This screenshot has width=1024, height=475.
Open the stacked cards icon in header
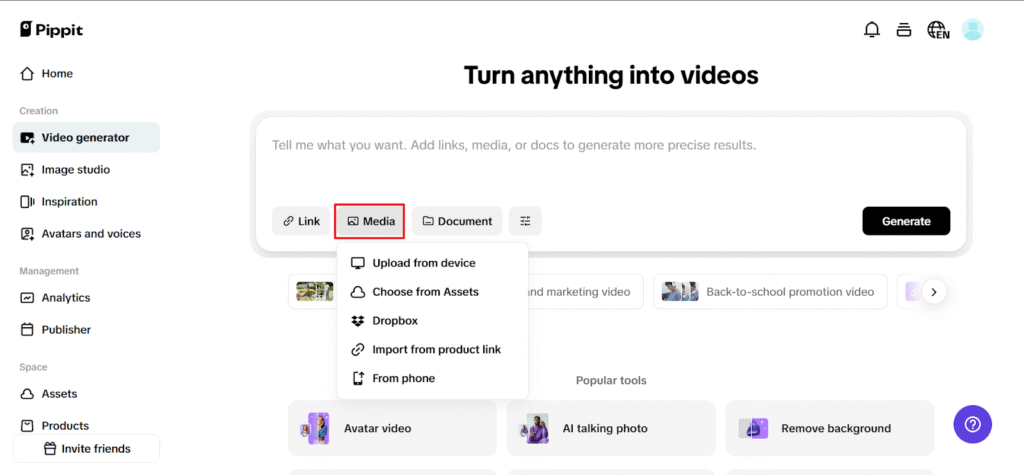click(x=904, y=30)
